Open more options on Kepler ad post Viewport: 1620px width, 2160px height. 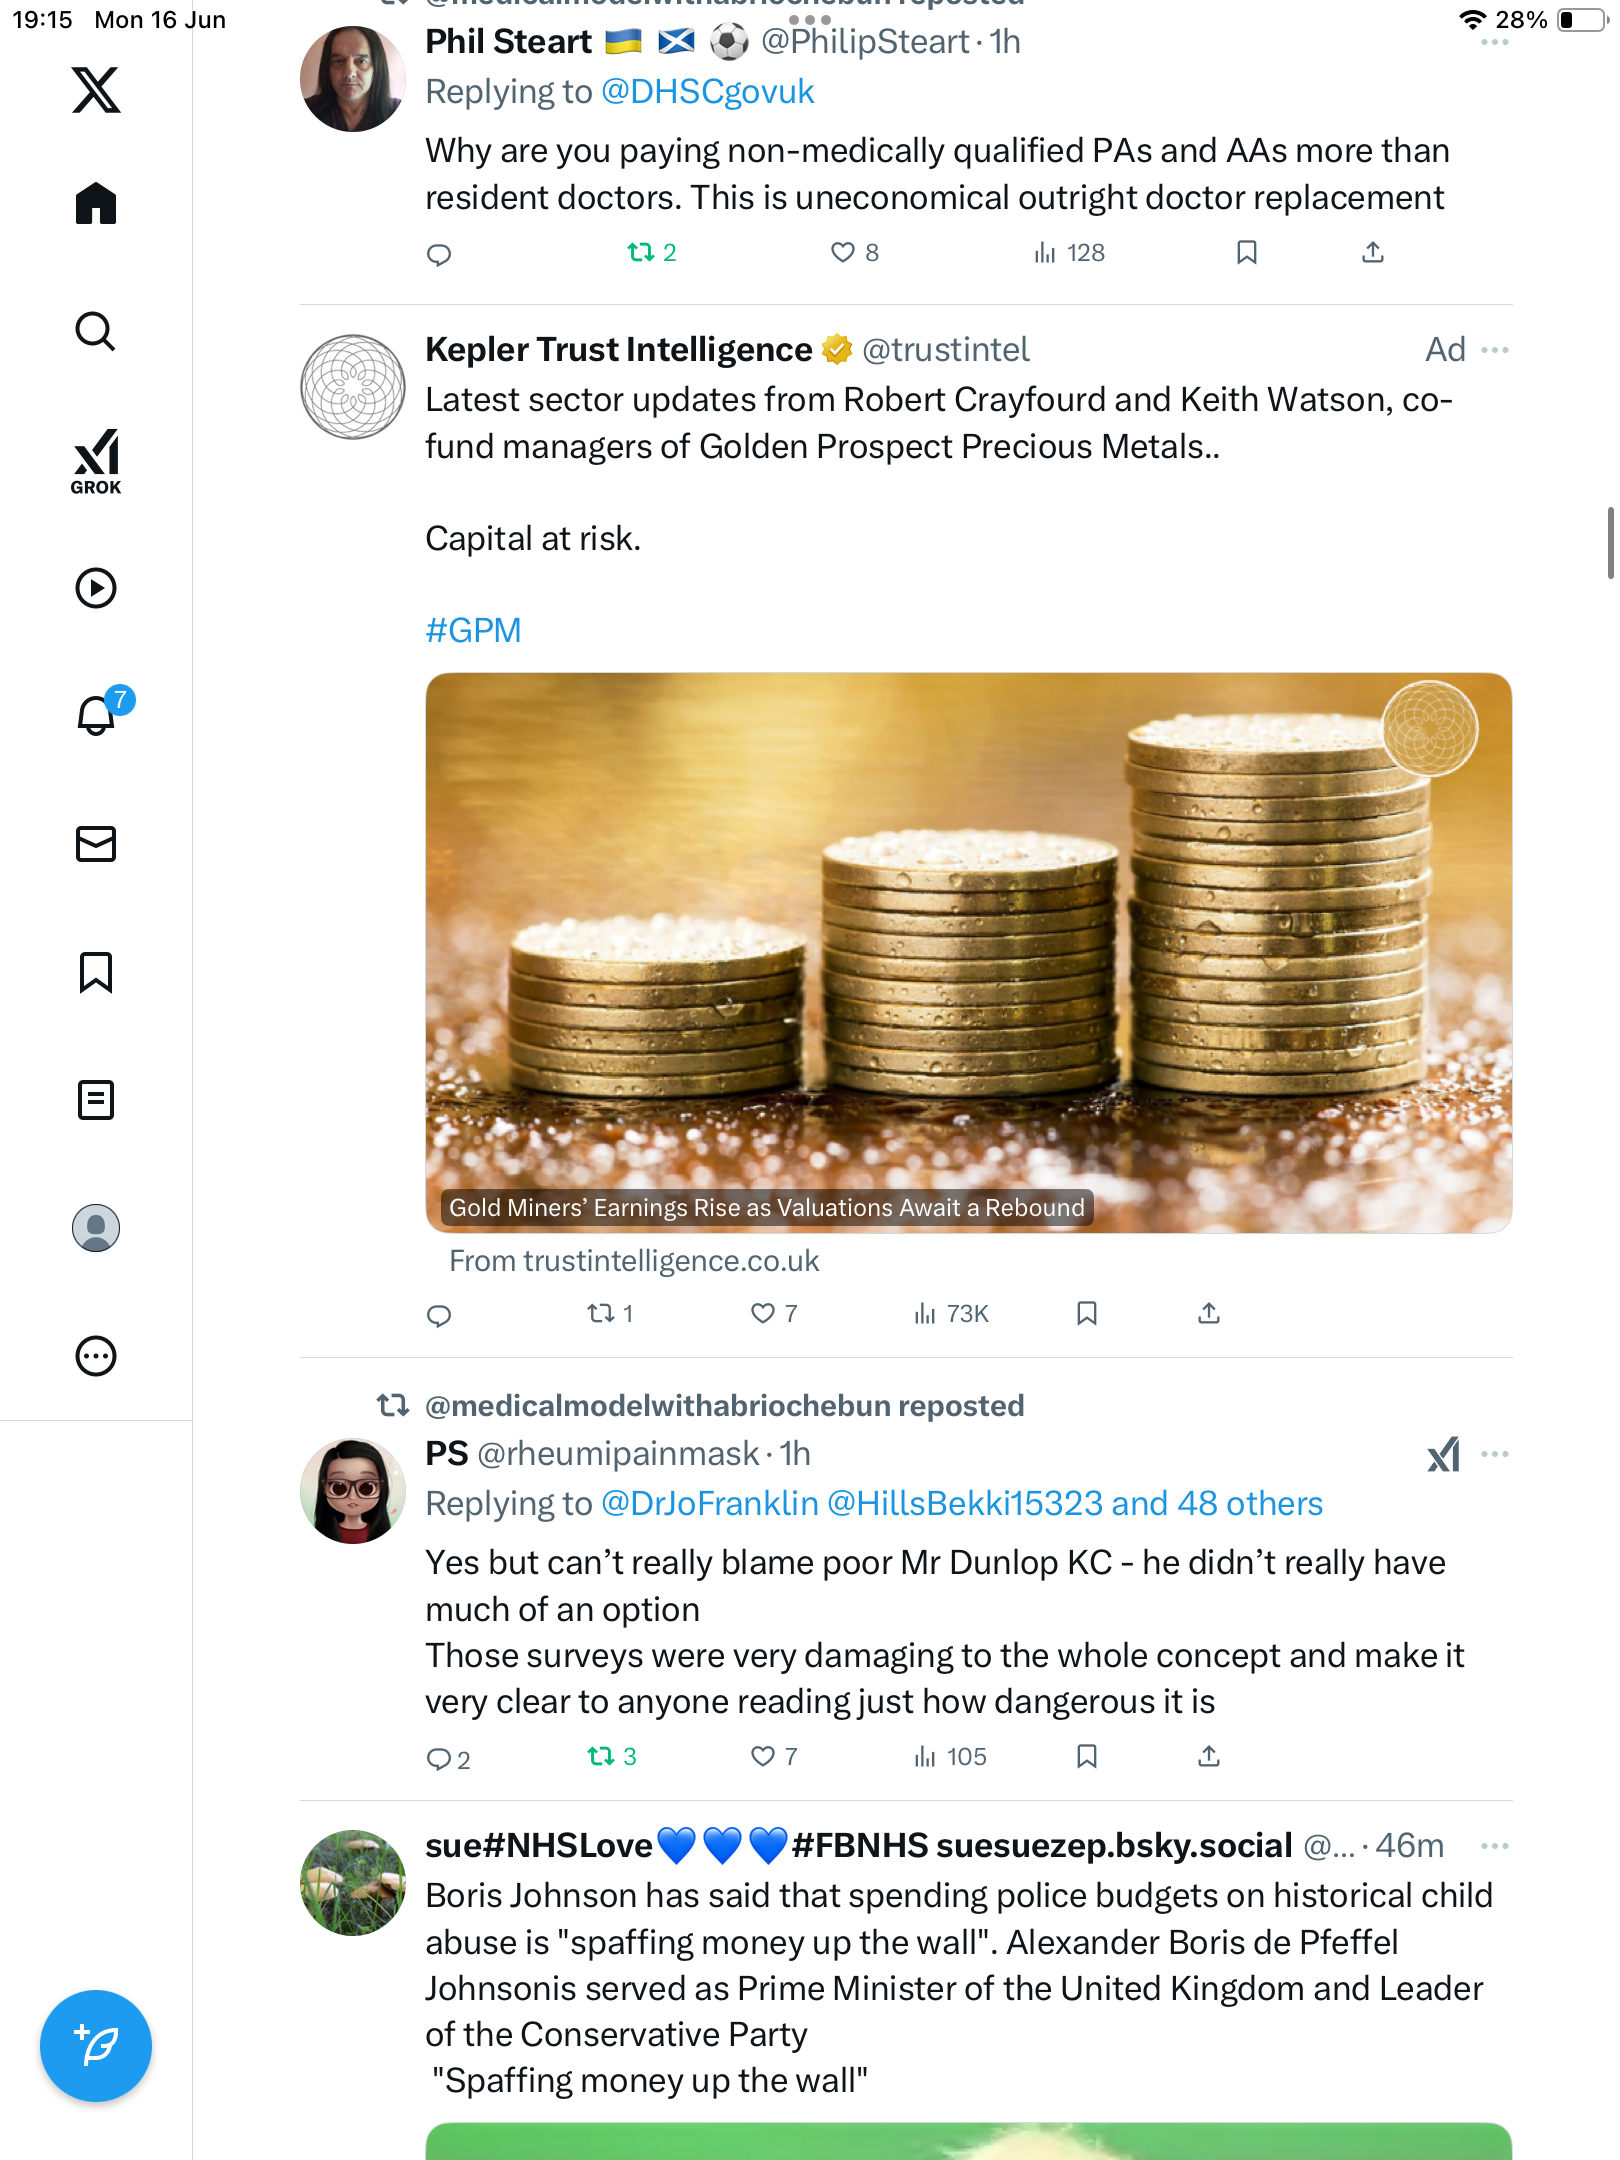(x=1495, y=350)
